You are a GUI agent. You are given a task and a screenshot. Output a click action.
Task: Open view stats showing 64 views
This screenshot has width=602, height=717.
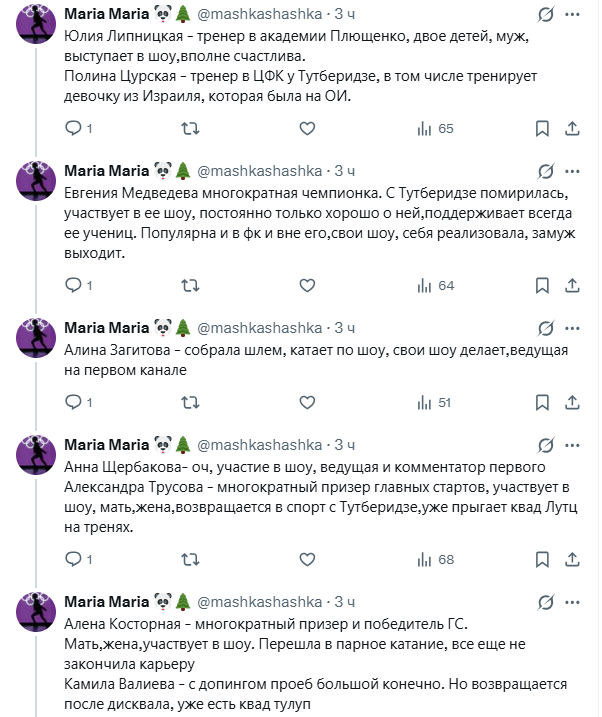tap(436, 285)
